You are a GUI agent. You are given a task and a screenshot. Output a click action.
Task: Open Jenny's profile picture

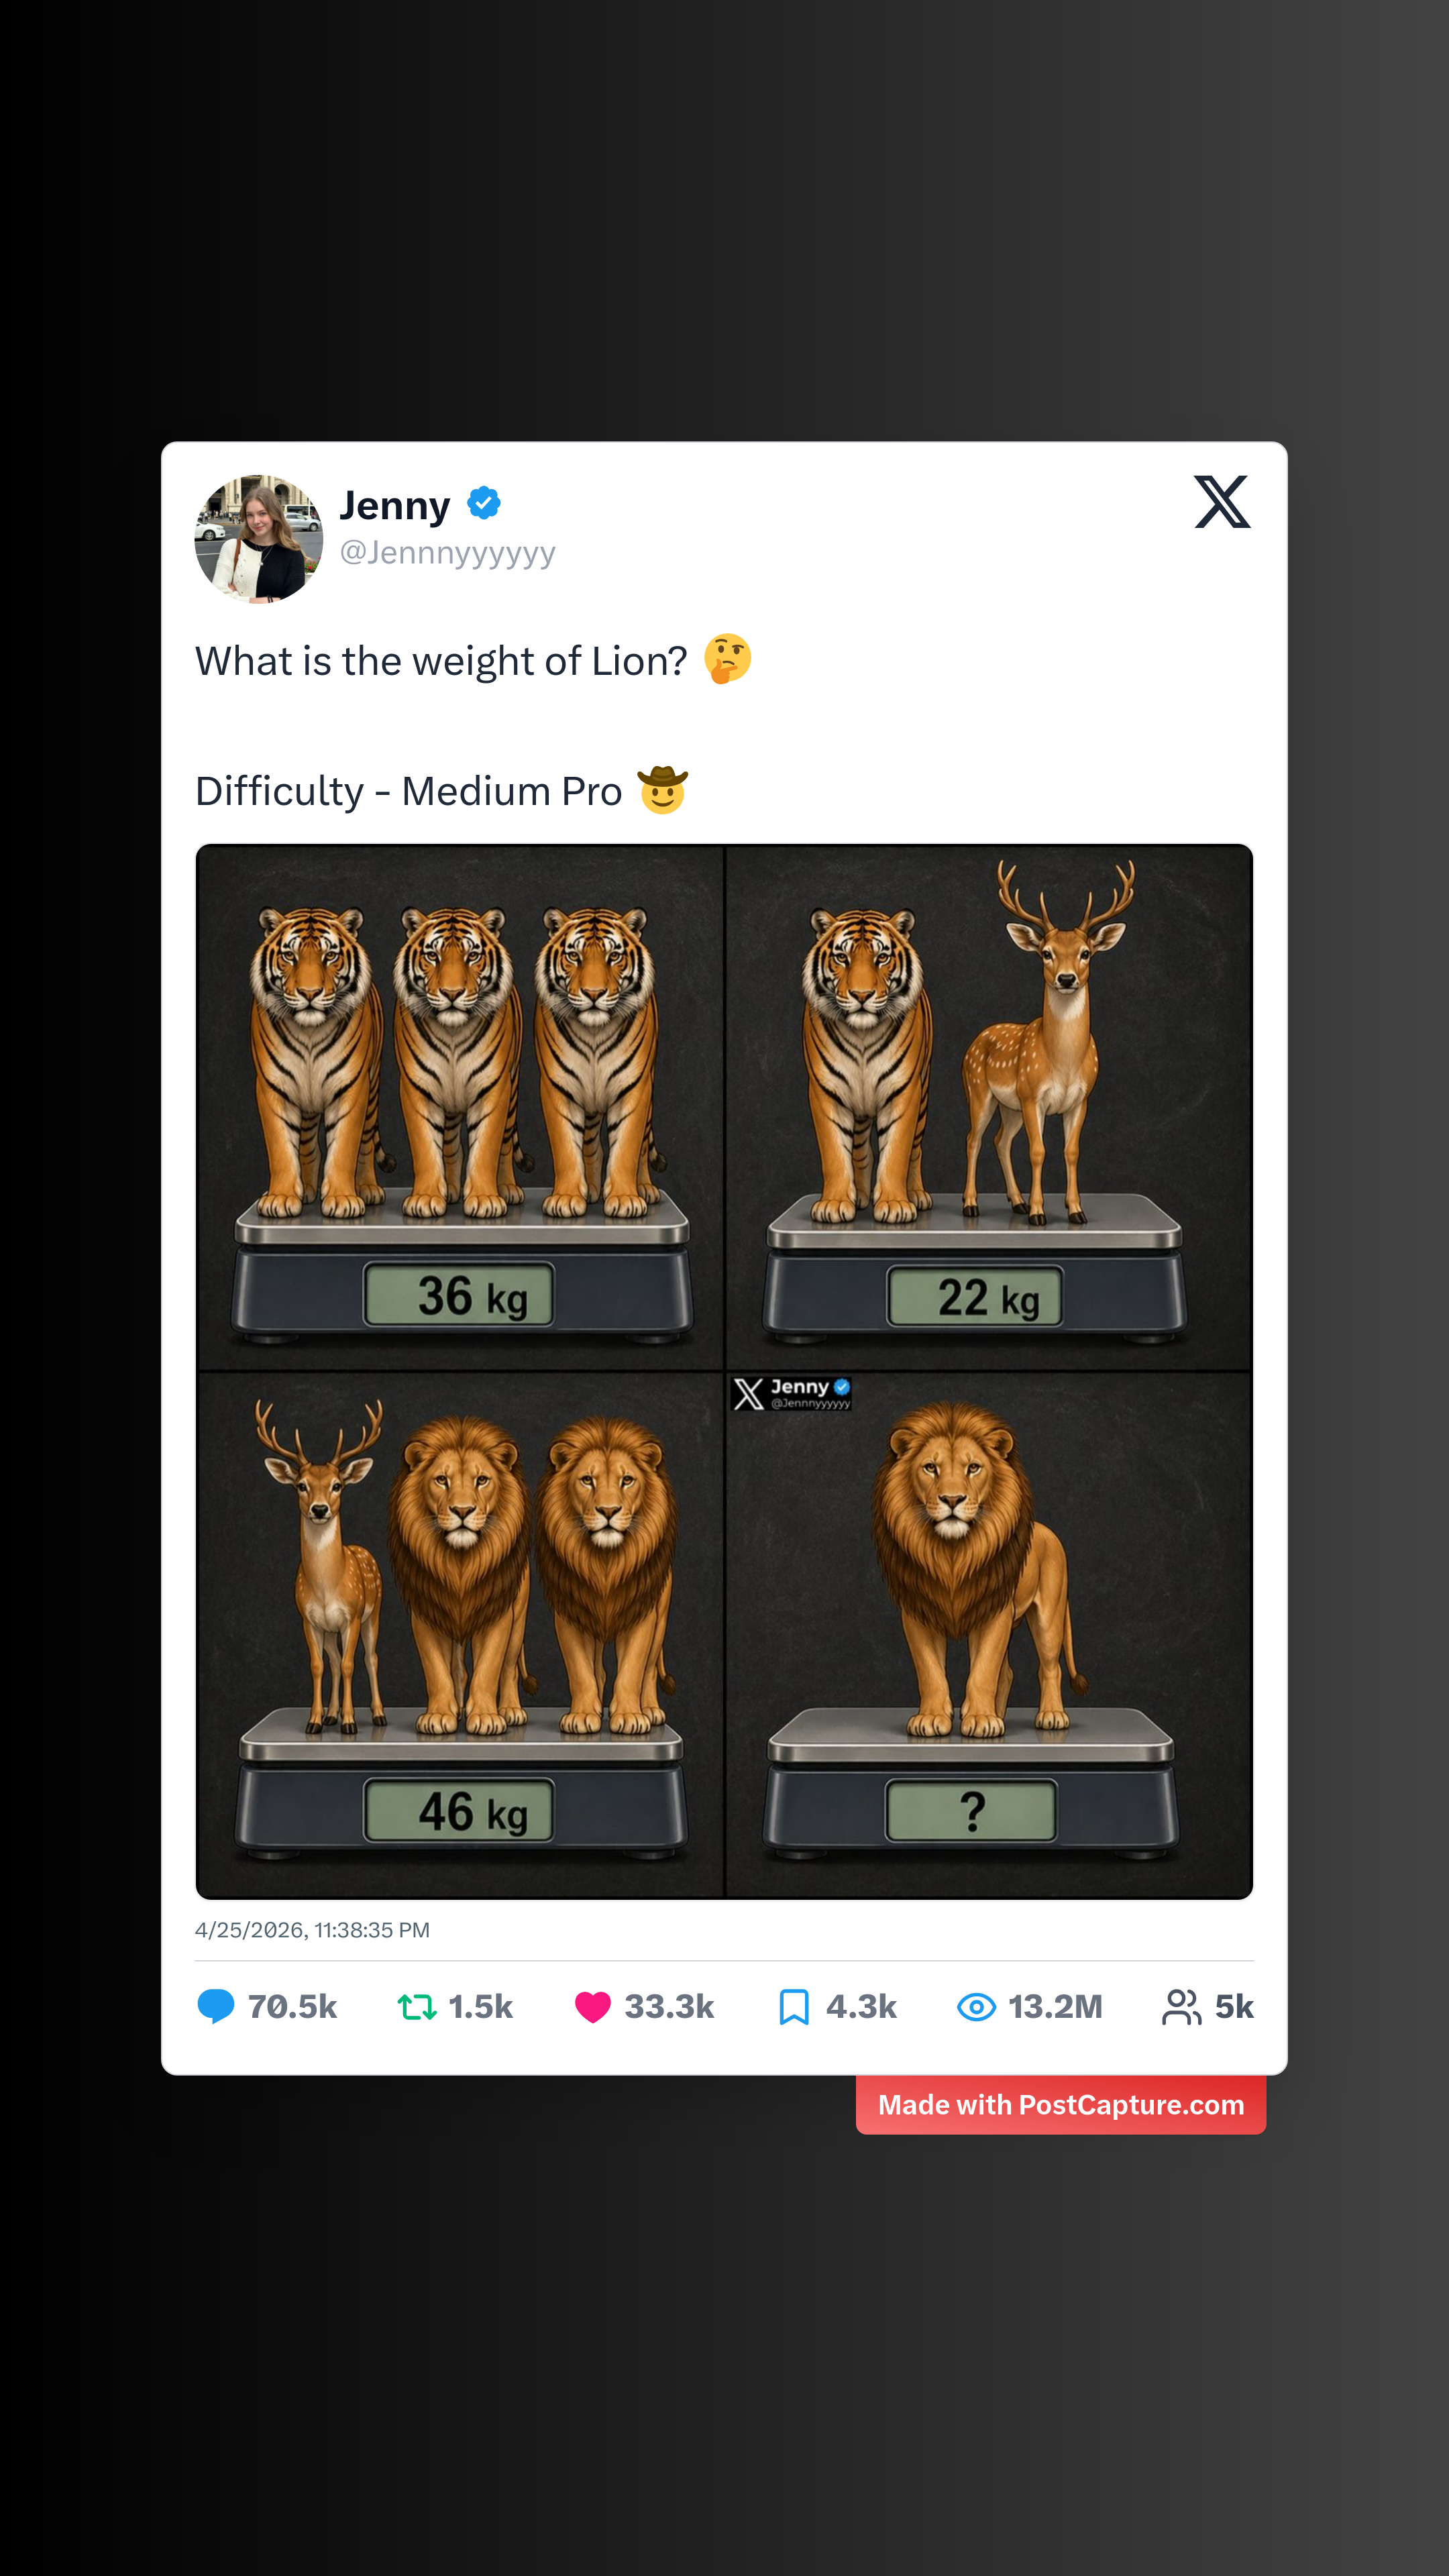(x=259, y=539)
